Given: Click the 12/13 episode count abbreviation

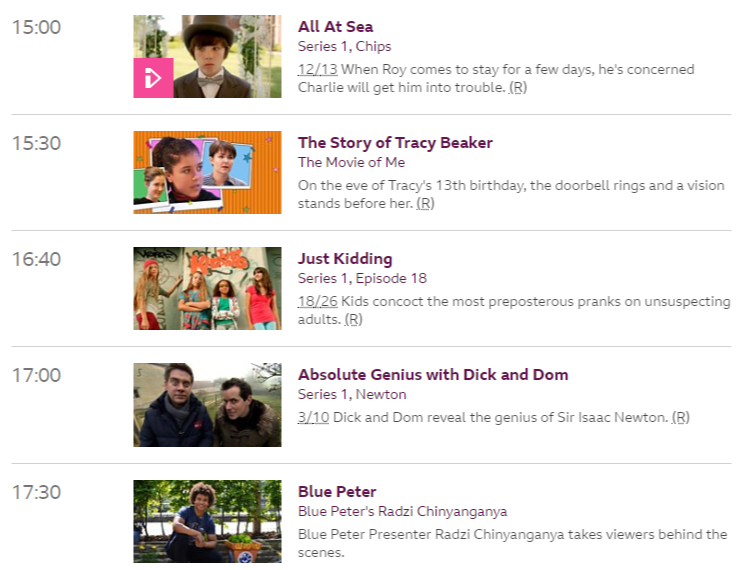Looking at the screenshot, I should [x=318, y=69].
